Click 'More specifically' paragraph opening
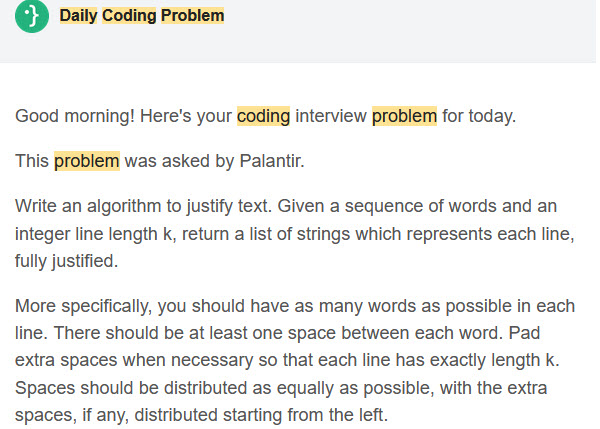Viewport: 600px width, 429px height. pyautogui.click(x=83, y=306)
